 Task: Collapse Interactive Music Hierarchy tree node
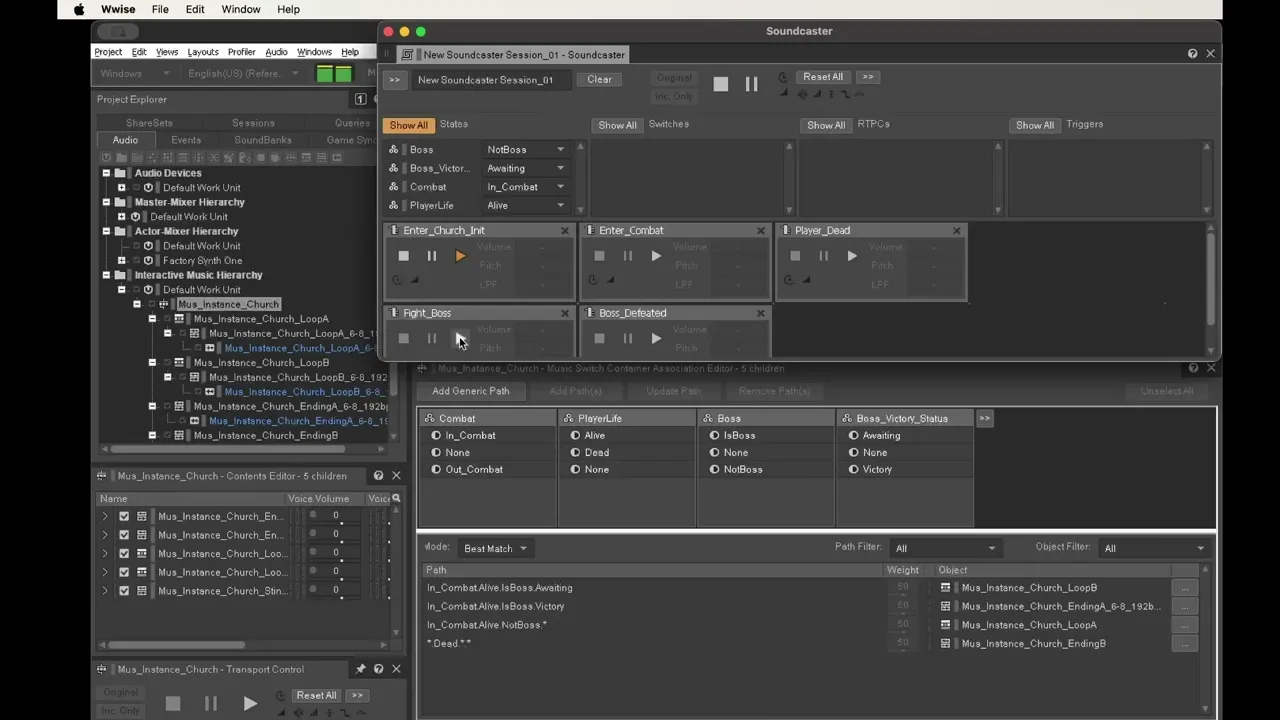(106, 275)
